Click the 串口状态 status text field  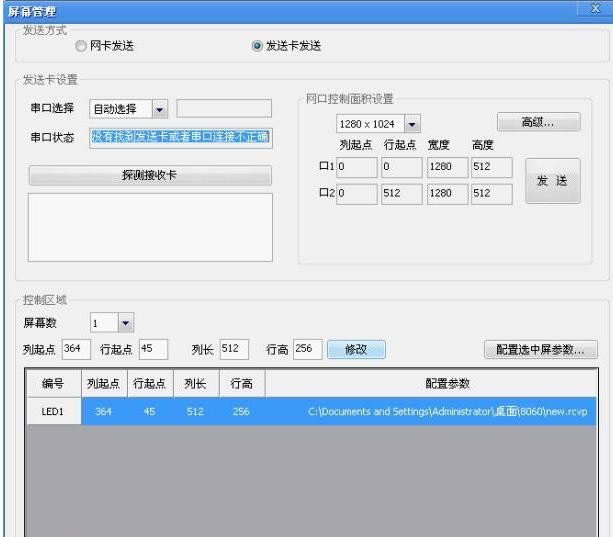click(x=181, y=138)
